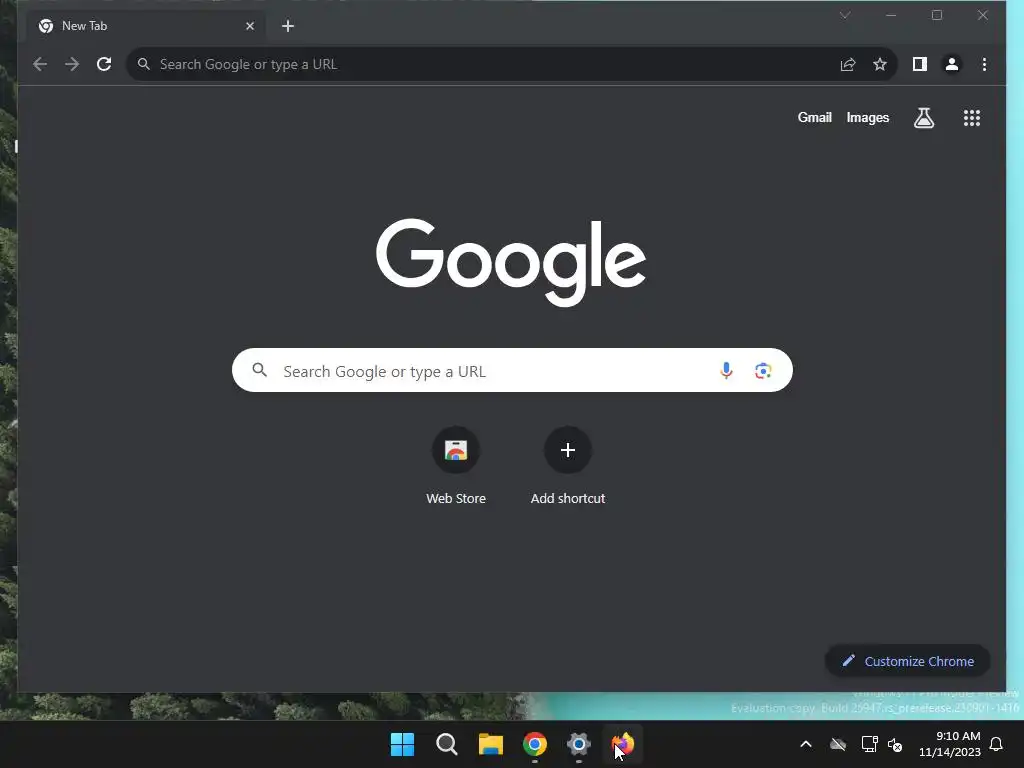Open Gmail link

tap(814, 118)
